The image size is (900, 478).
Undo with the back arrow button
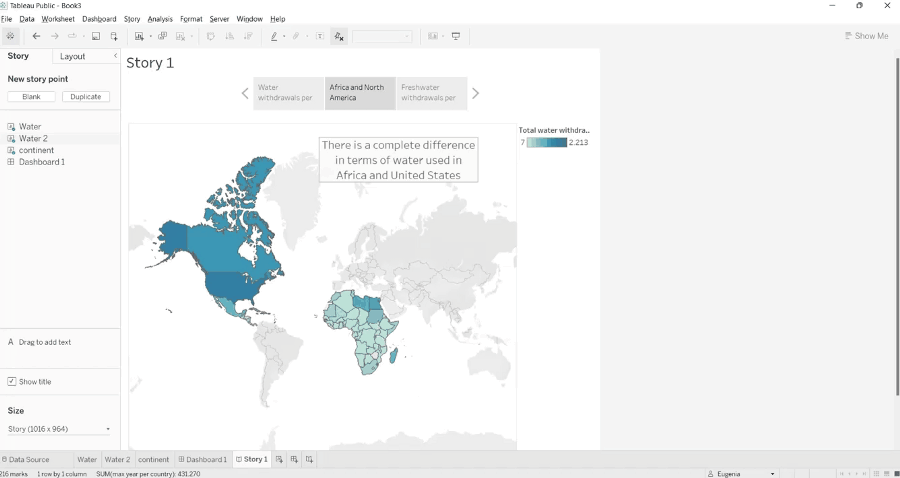(x=36, y=36)
